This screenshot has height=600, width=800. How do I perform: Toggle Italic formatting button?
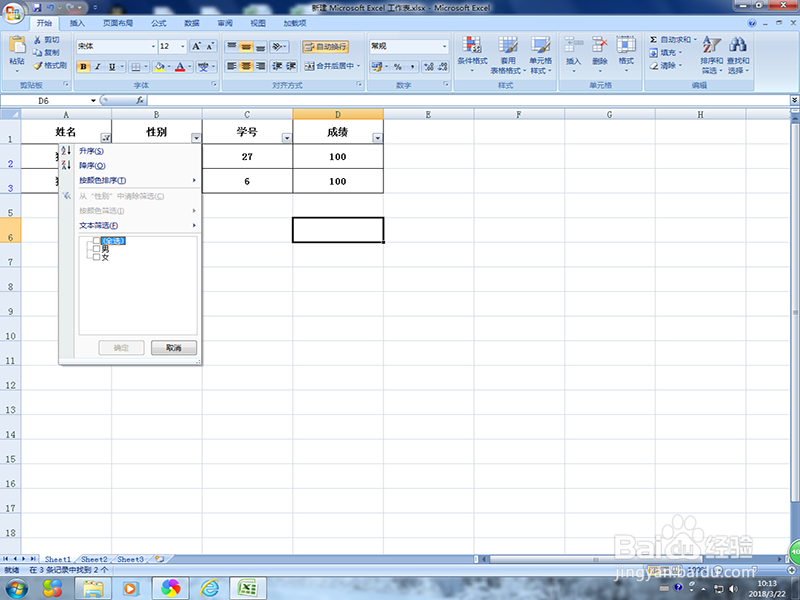[97, 66]
